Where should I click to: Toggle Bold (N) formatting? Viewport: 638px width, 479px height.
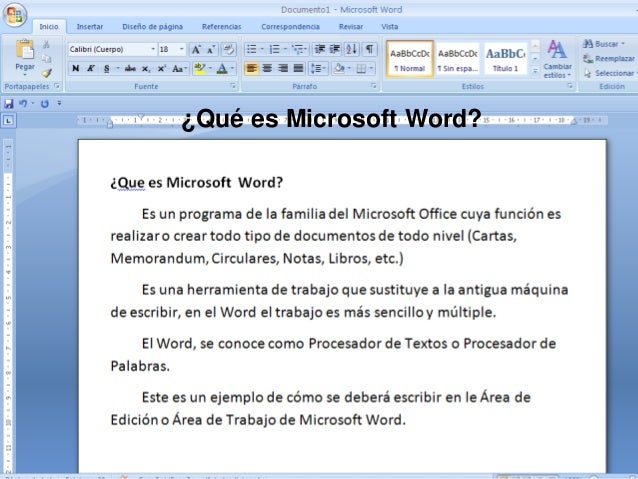click(x=75, y=68)
